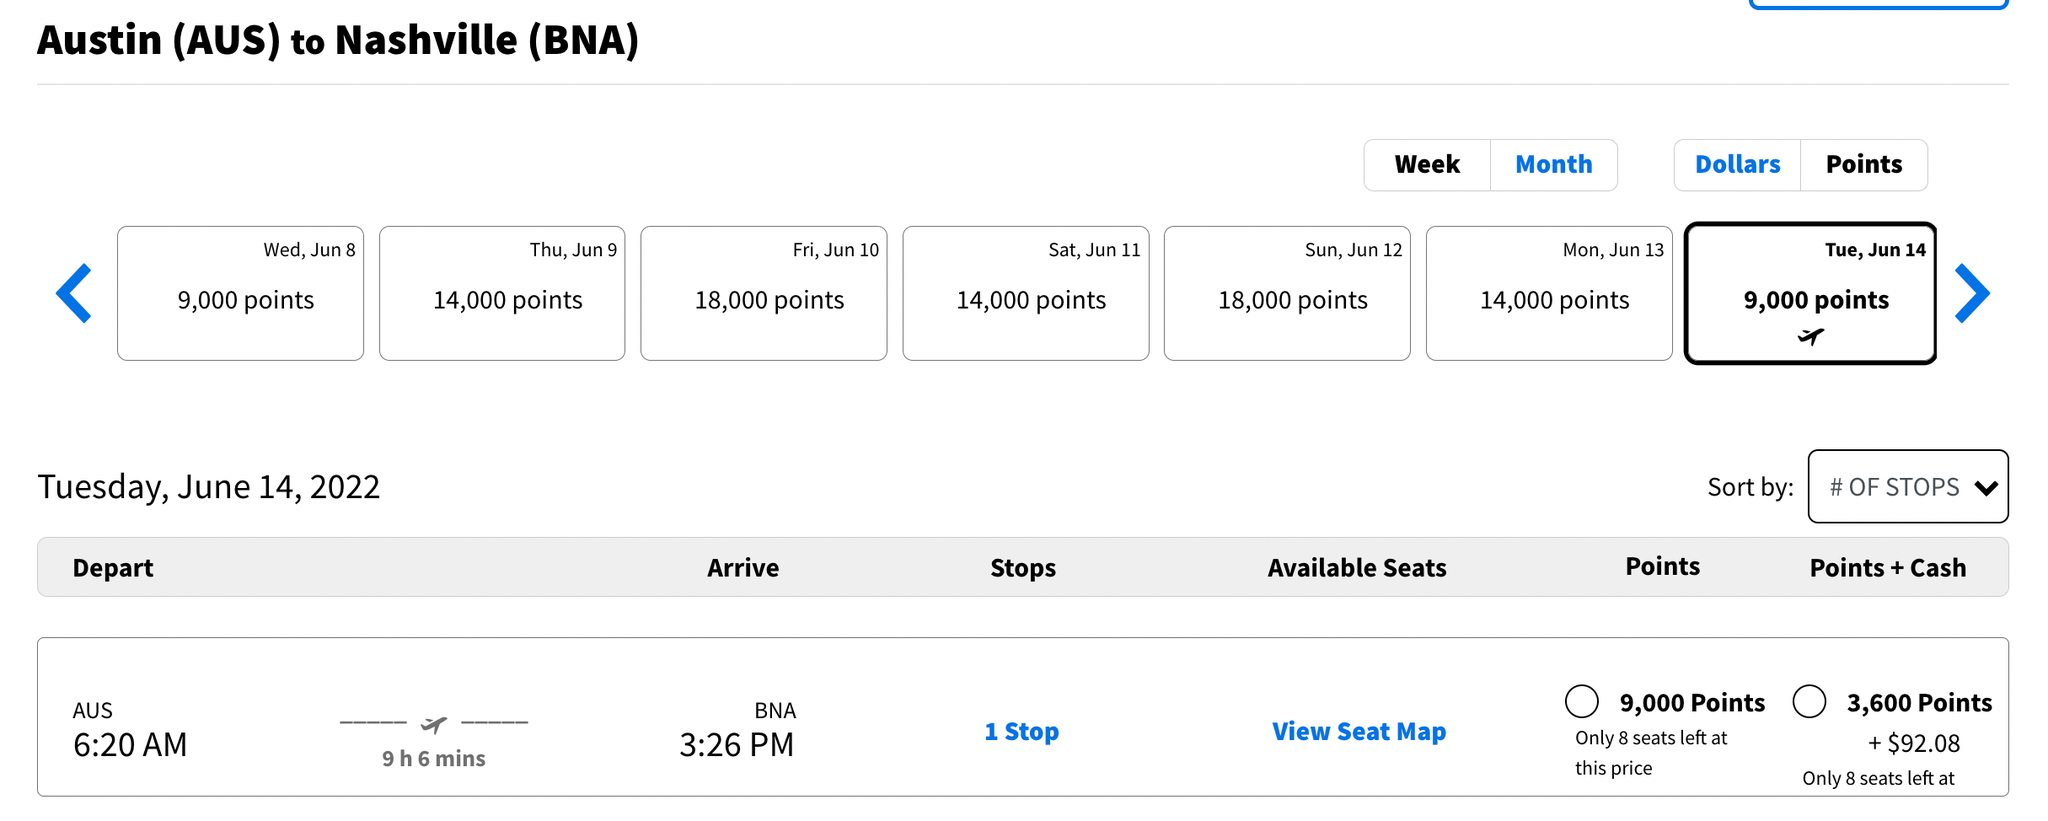Show fares in Points
The height and width of the screenshot is (821, 2048).
pos(1863,165)
